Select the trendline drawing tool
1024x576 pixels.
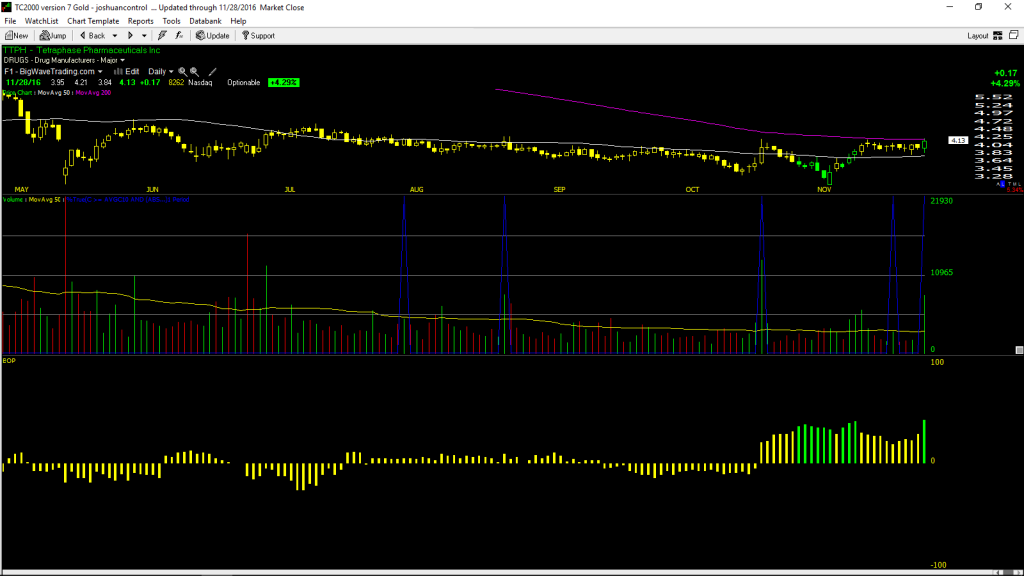pos(212,71)
